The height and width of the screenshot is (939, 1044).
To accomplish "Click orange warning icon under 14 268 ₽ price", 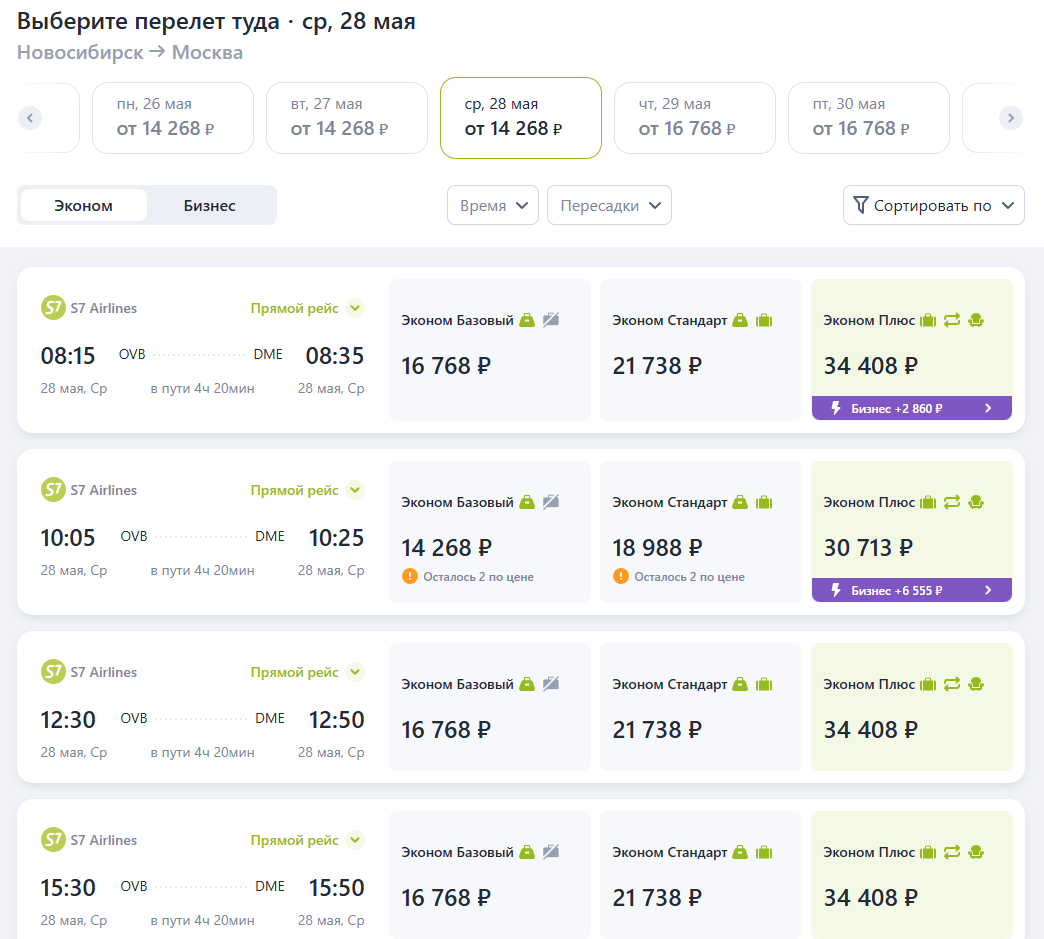I will [x=409, y=576].
